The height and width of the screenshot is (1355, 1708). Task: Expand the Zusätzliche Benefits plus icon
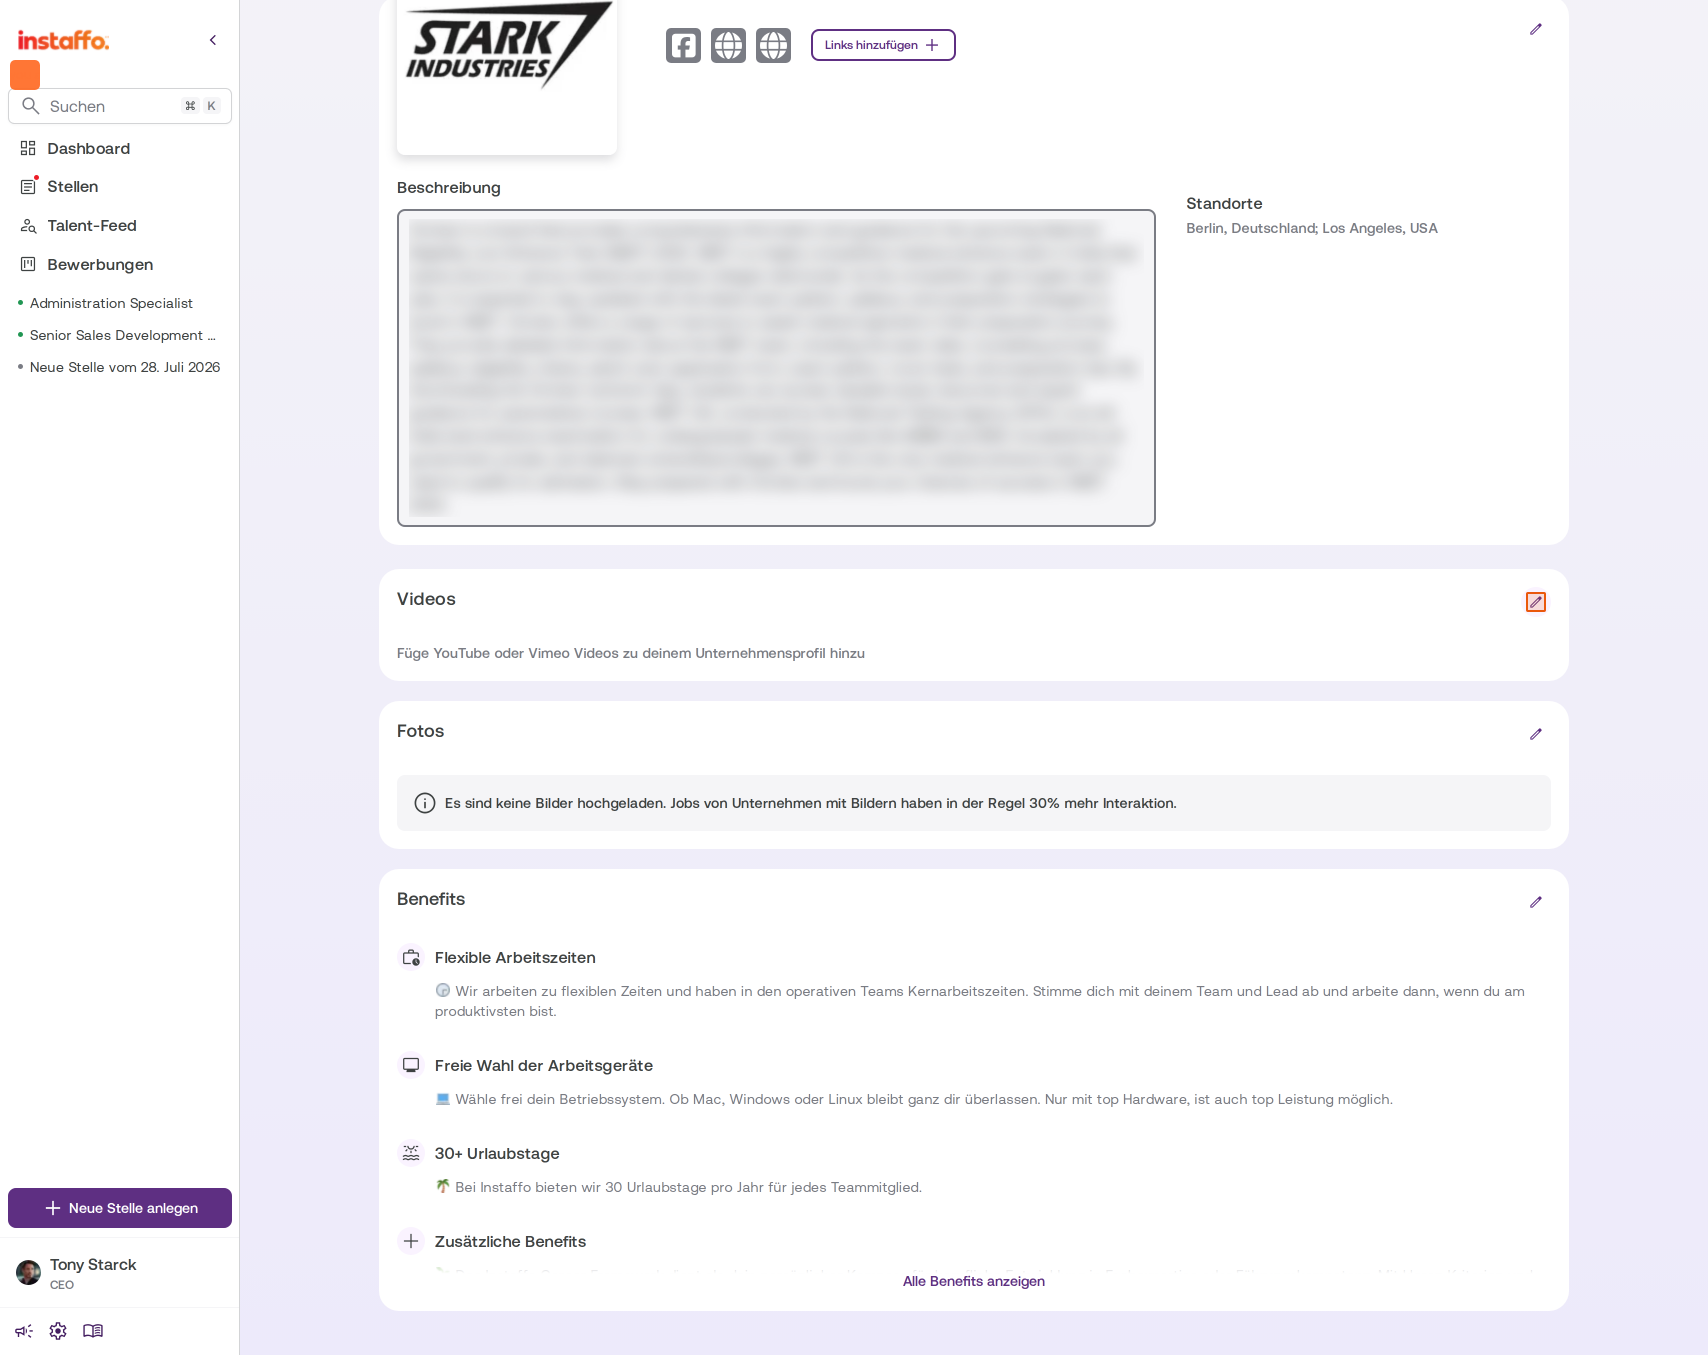(411, 1241)
